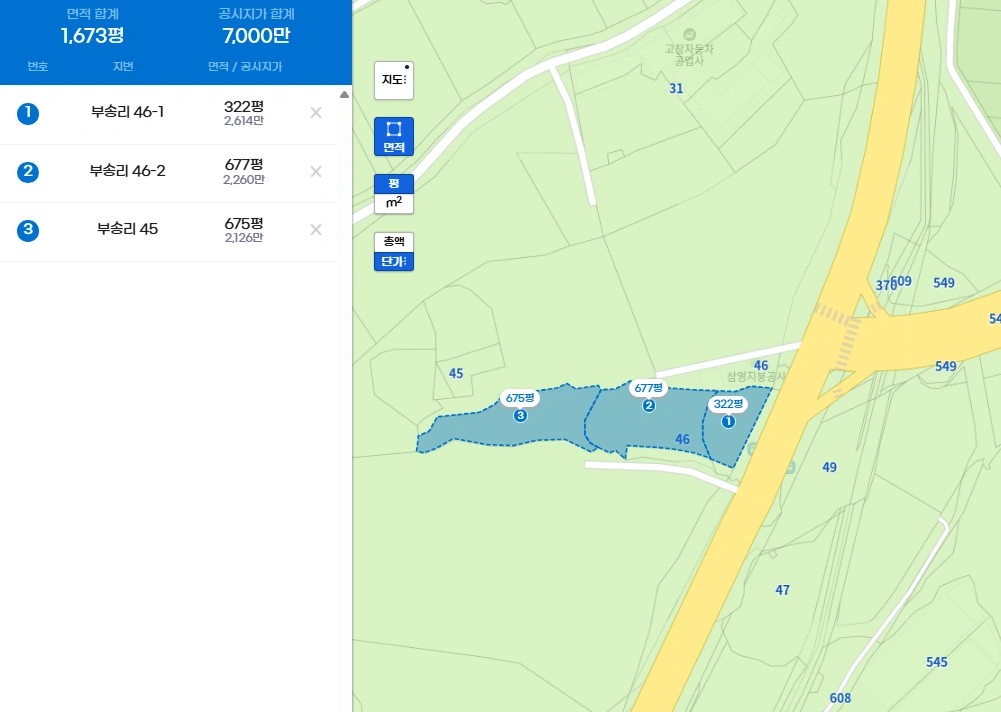This screenshot has width=1001, height=712.
Task: Click parcel number 545 on the map
Action: [937, 662]
